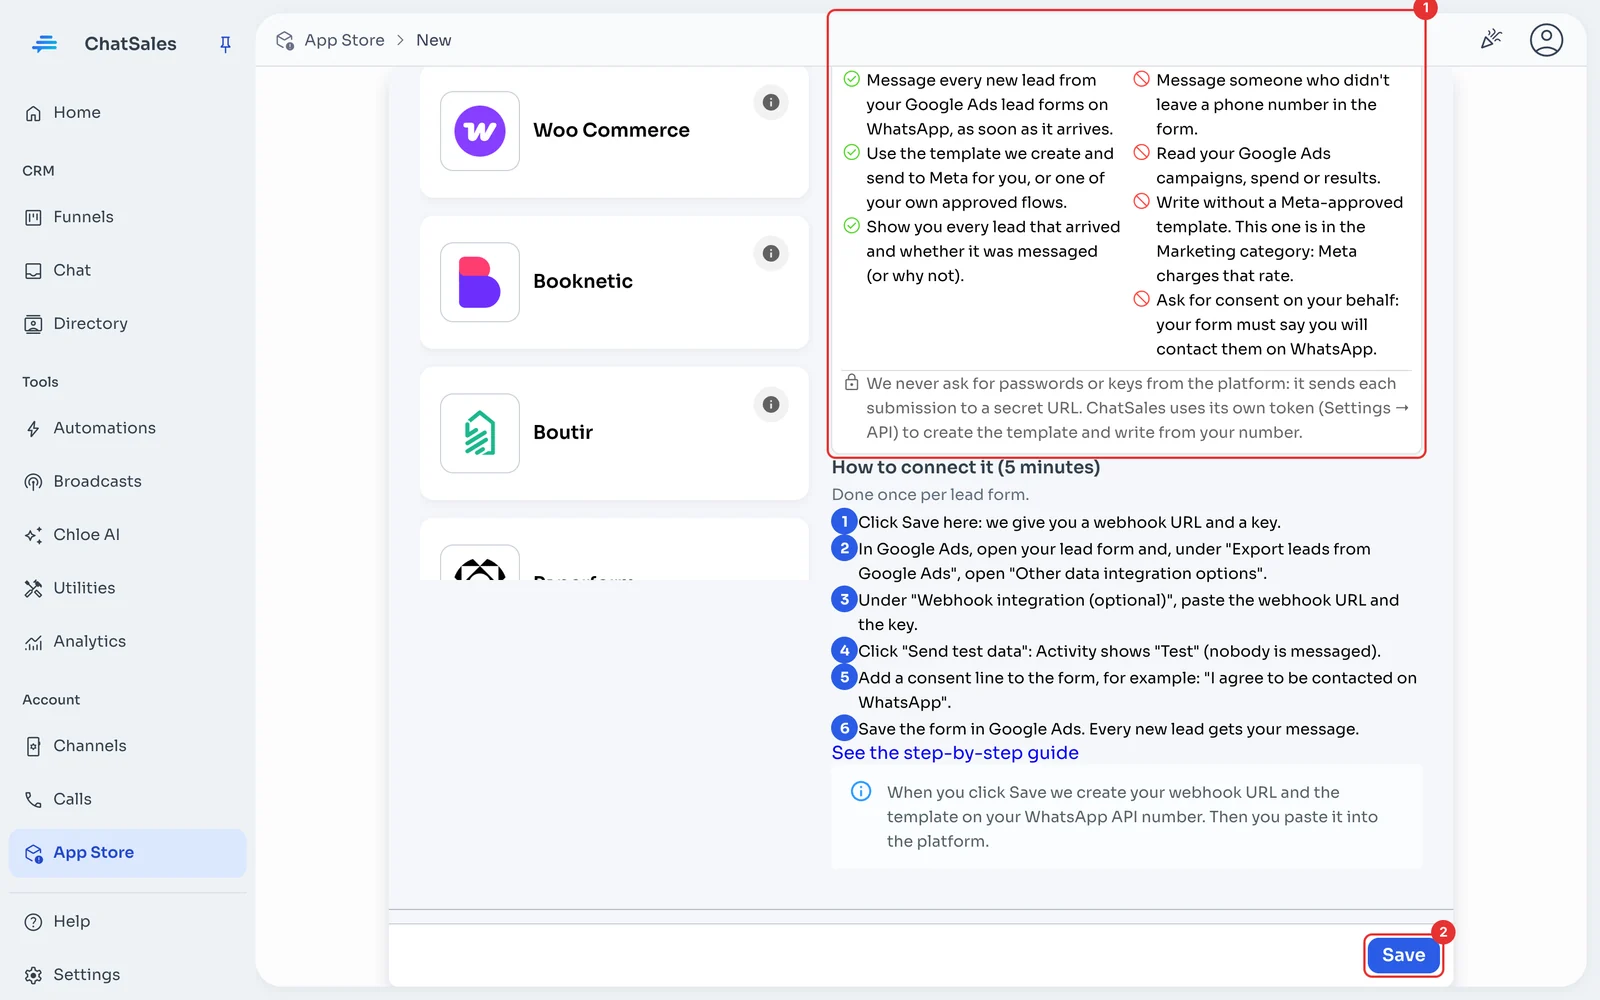The height and width of the screenshot is (1000, 1600).
Task: View Analytics page
Action: pyautogui.click(x=128, y=642)
